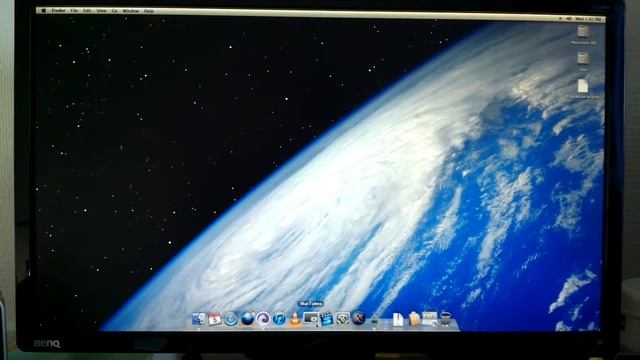Viewport: 640px width, 360px height.
Task: Launch iTunes from the Dock
Action: (x=279, y=319)
